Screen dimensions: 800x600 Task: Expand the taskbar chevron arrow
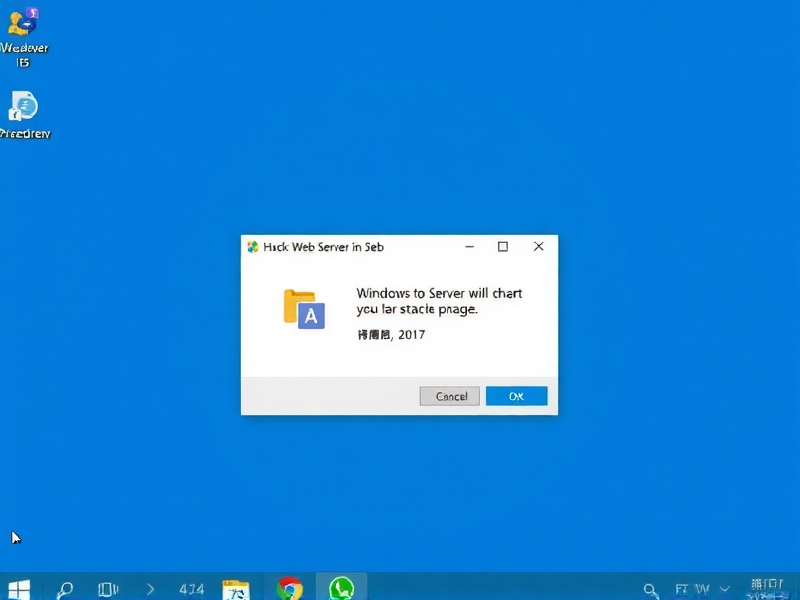pyautogui.click(x=151, y=589)
